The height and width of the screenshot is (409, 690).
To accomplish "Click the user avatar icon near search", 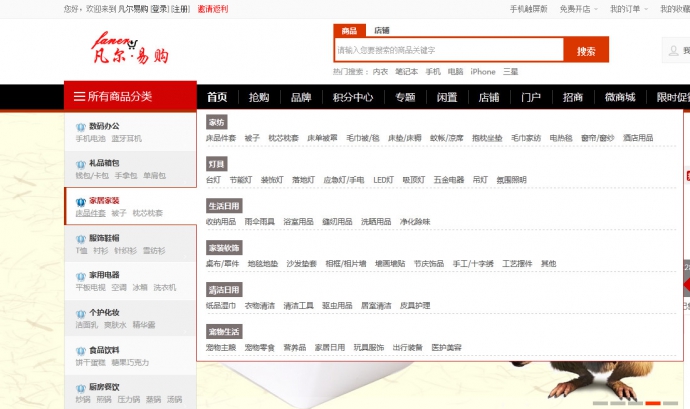I will coord(673,51).
